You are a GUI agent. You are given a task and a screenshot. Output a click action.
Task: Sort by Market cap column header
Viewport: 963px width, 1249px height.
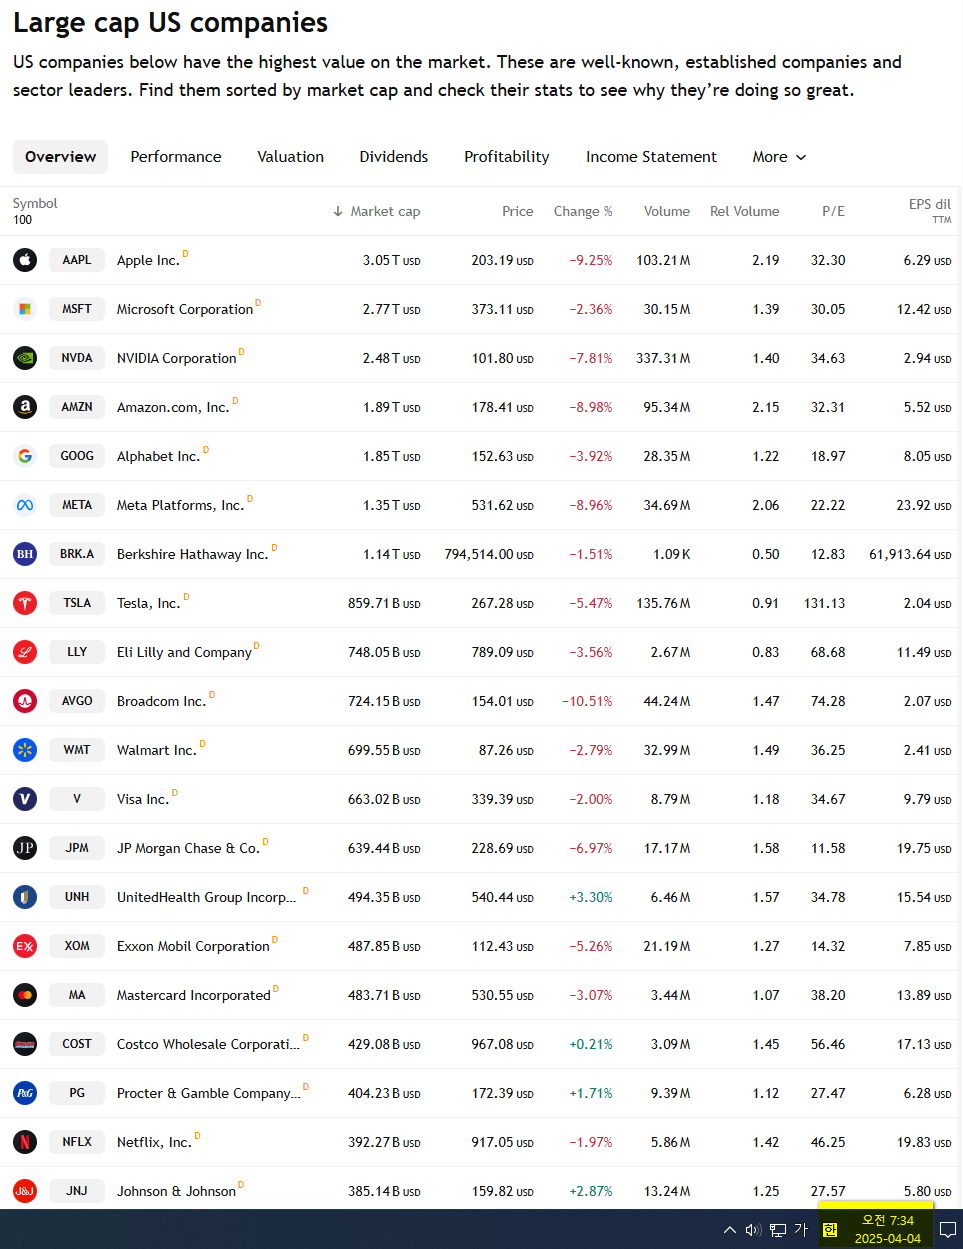(376, 211)
